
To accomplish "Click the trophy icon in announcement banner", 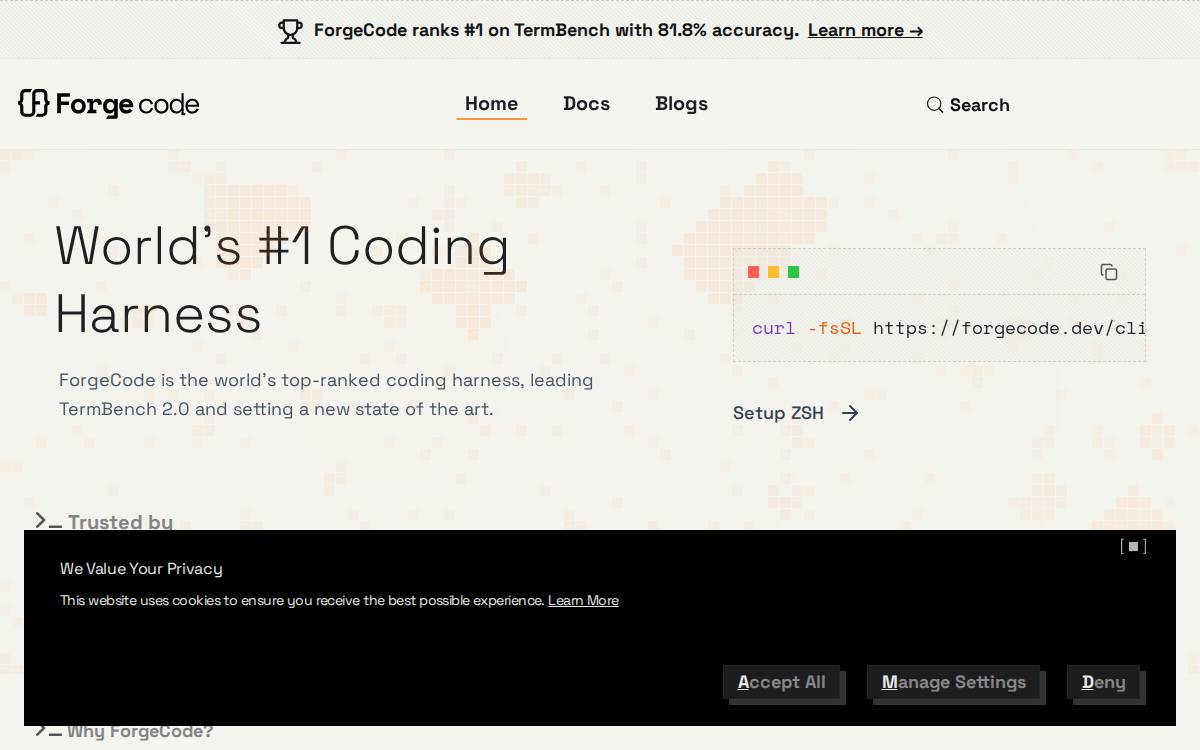I will pyautogui.click(x=290, y=31).
